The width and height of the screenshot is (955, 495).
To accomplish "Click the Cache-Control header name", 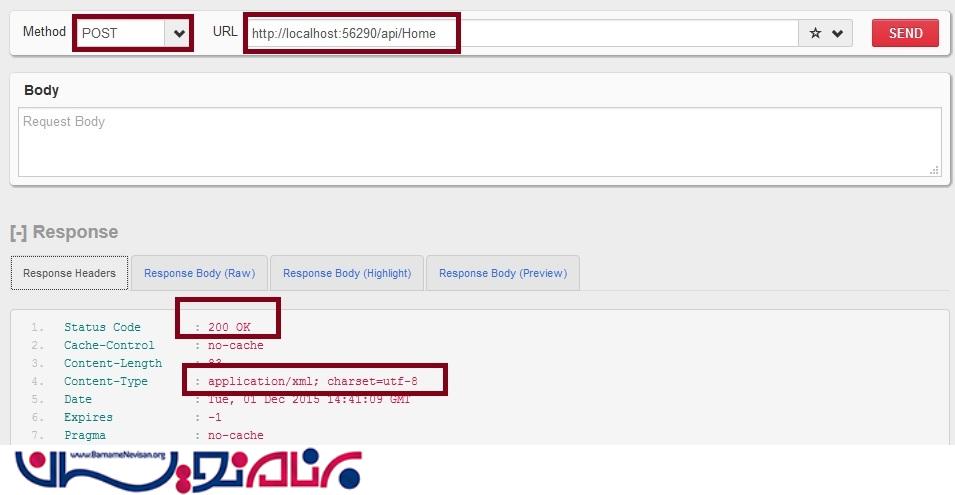I will [x=109, y=345].
